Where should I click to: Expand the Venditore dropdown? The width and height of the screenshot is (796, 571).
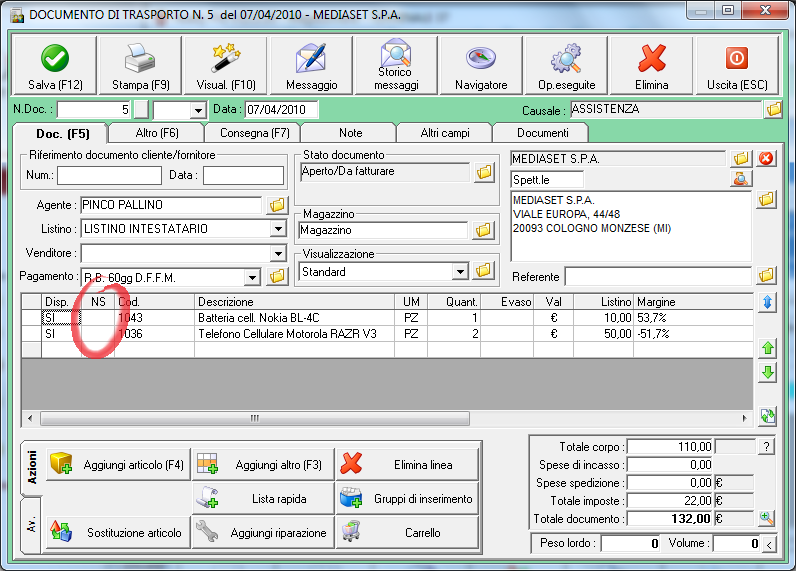click(x=278, y=253)
